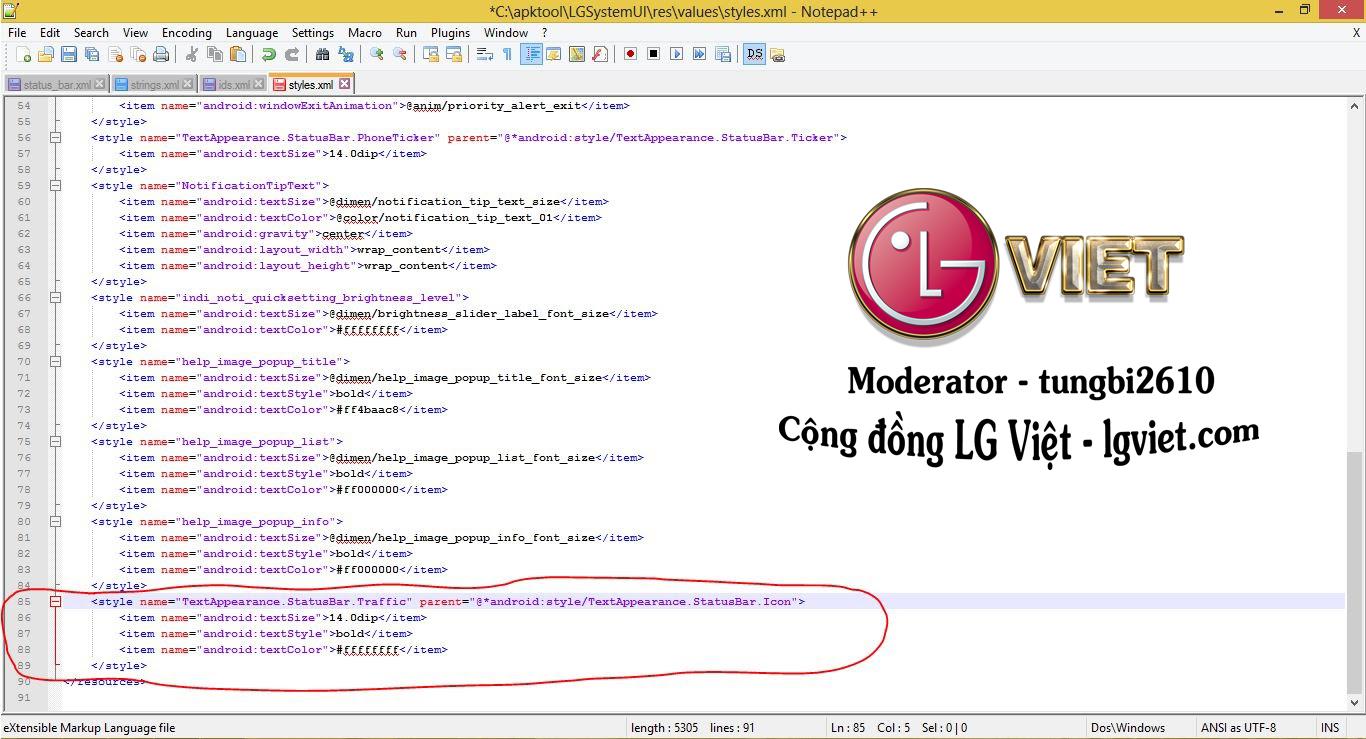Click the Print toolbar icon

(x=161, y=54)
